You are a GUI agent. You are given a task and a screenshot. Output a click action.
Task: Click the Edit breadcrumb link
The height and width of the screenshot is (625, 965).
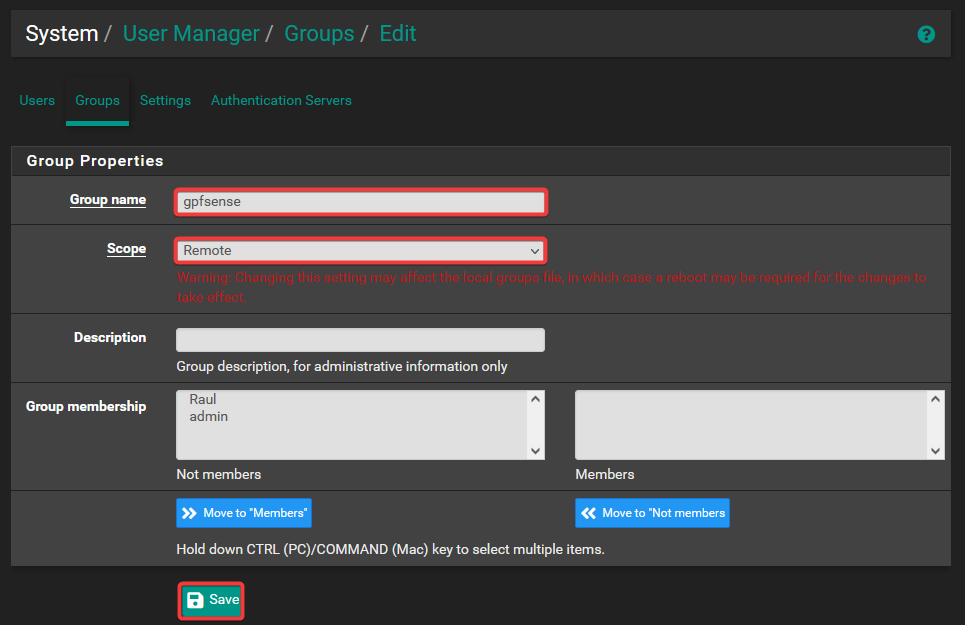[x=397, y=33]
